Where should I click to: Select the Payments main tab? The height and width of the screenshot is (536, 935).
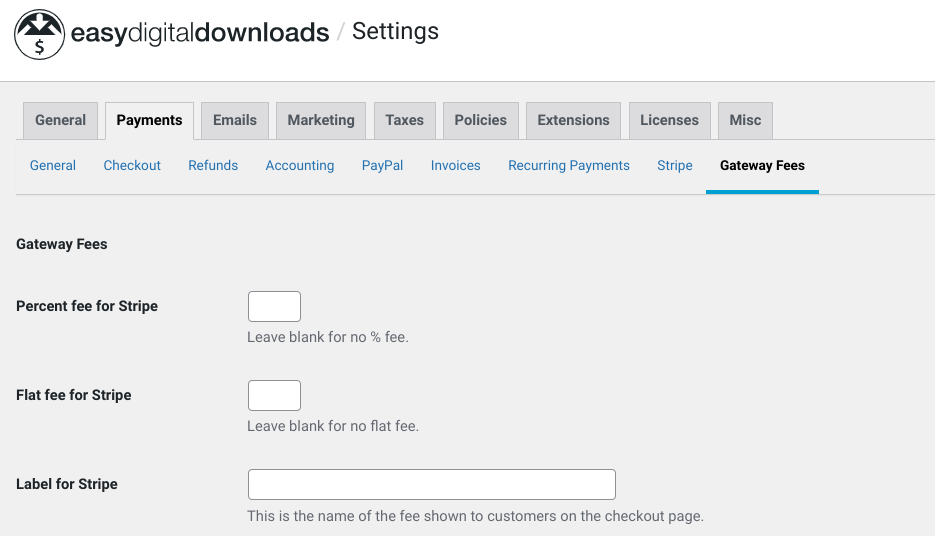pyautogui.click(x=149, y=120)
